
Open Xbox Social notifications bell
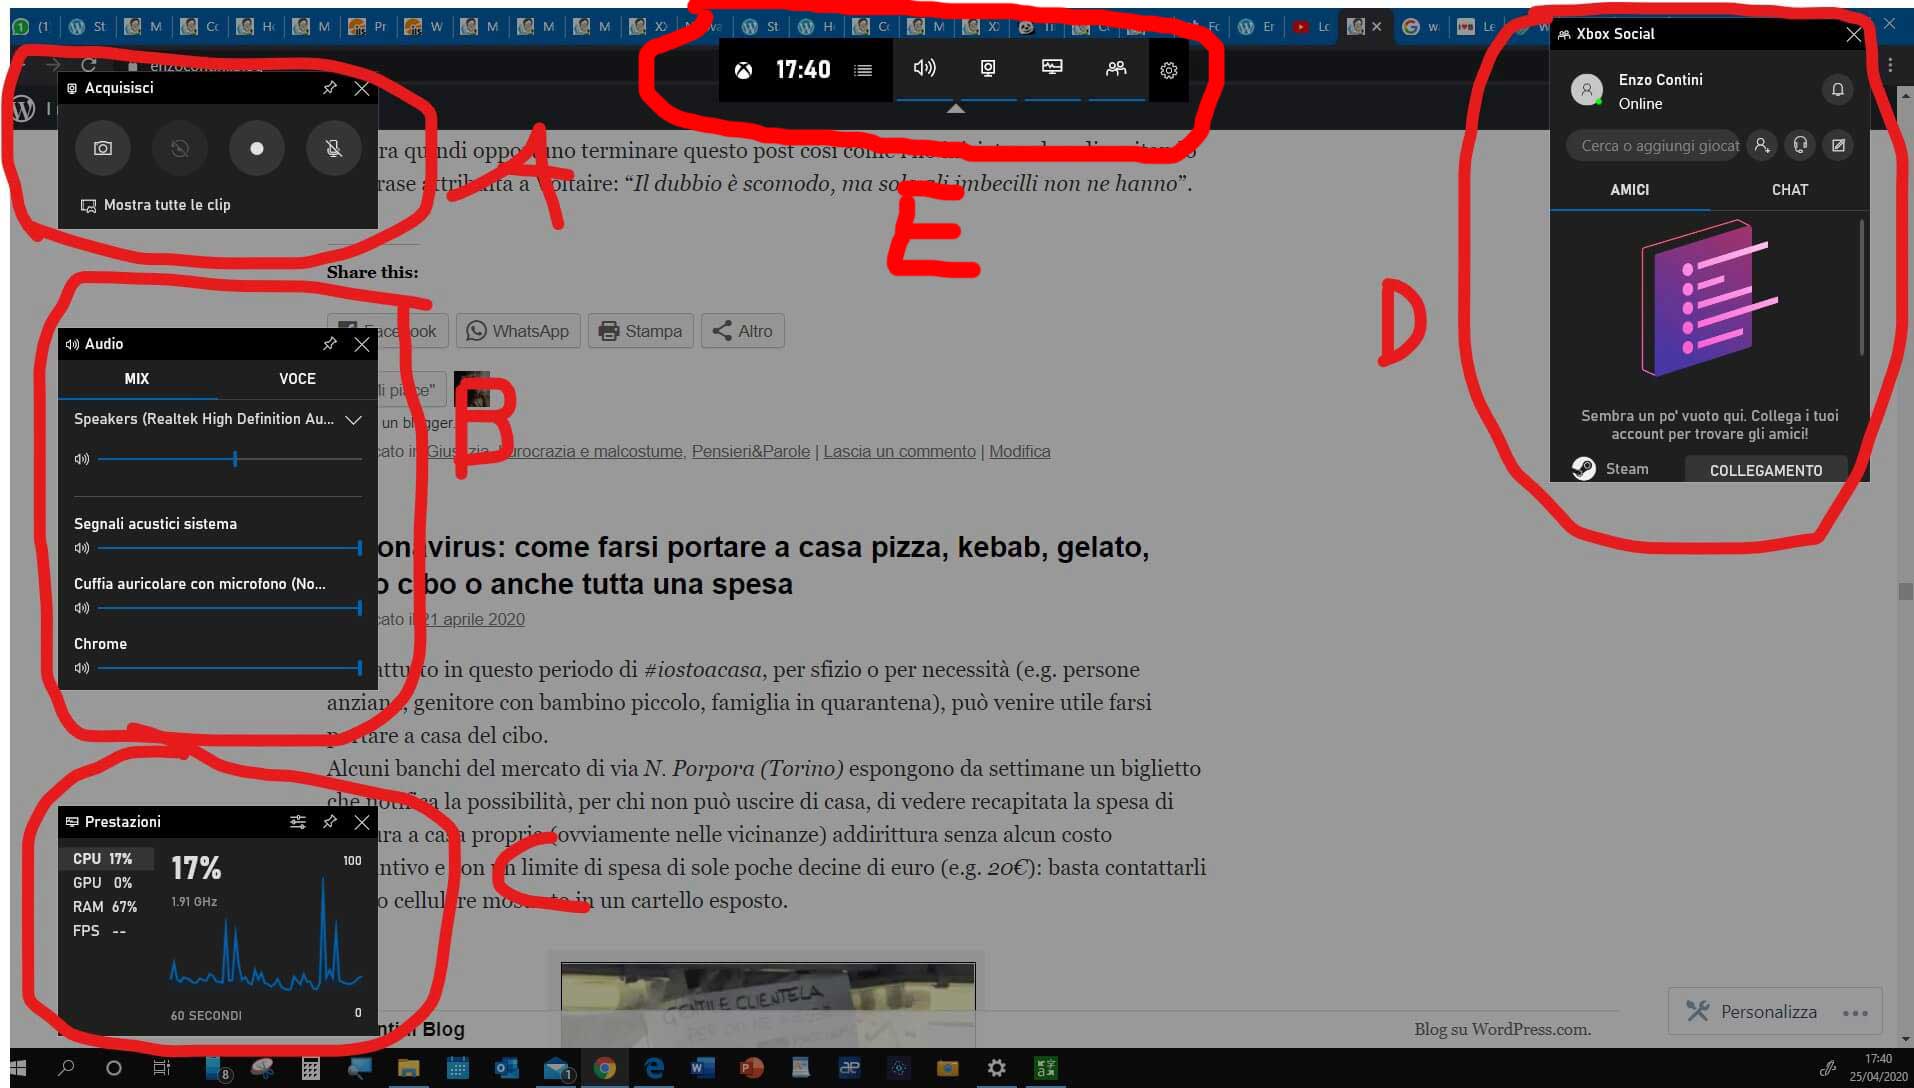tap(1837, 90)
